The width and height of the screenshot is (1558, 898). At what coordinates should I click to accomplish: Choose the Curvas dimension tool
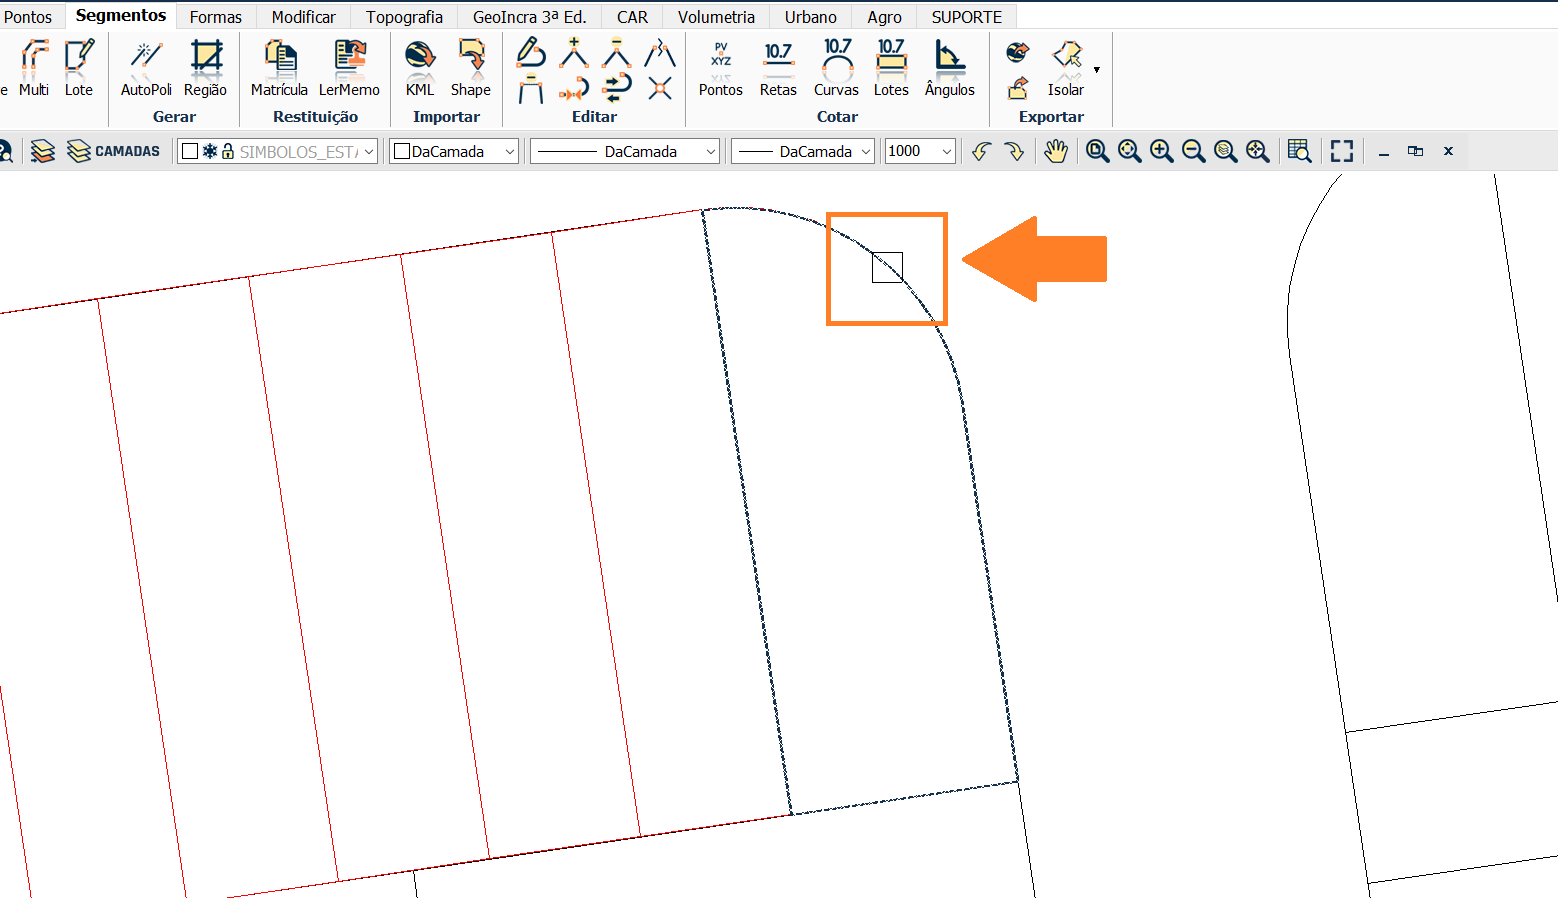(x=836, y=68)
